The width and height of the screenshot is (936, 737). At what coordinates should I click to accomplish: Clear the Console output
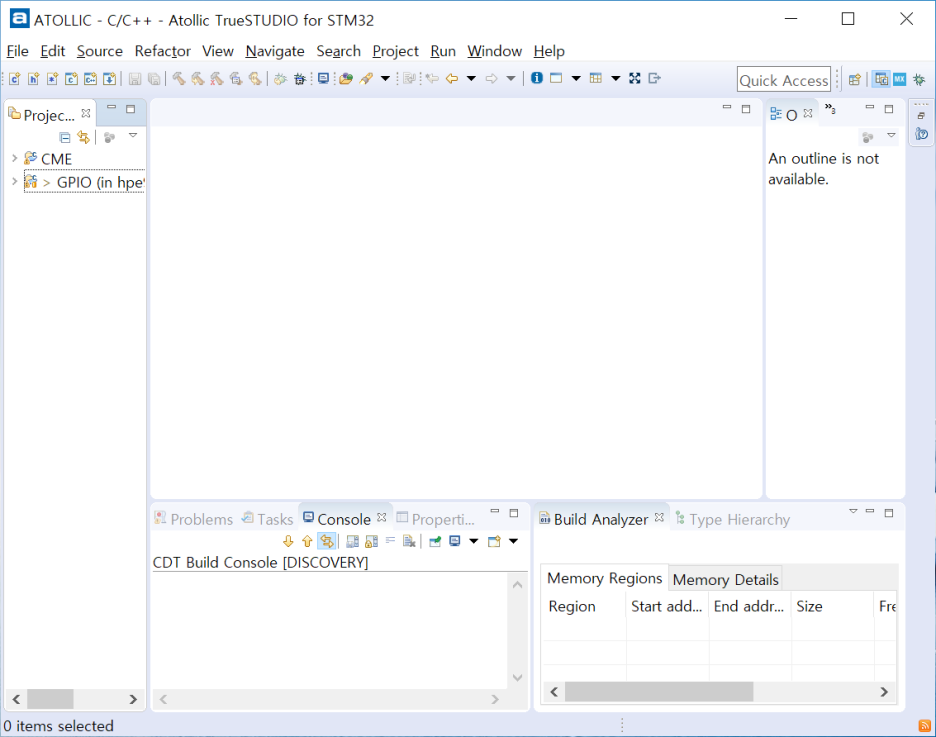pos(409,541)
